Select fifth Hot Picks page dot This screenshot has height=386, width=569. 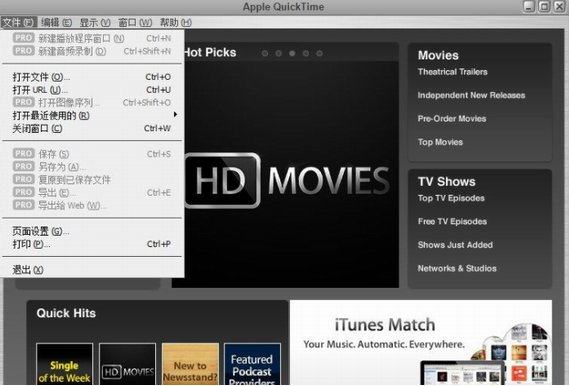[319, 53]
